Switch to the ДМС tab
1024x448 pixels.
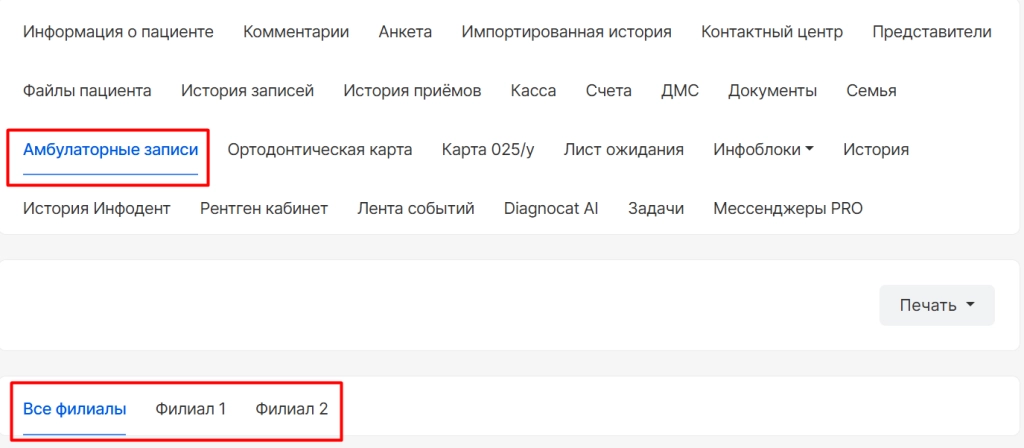[x=680, y=91]
